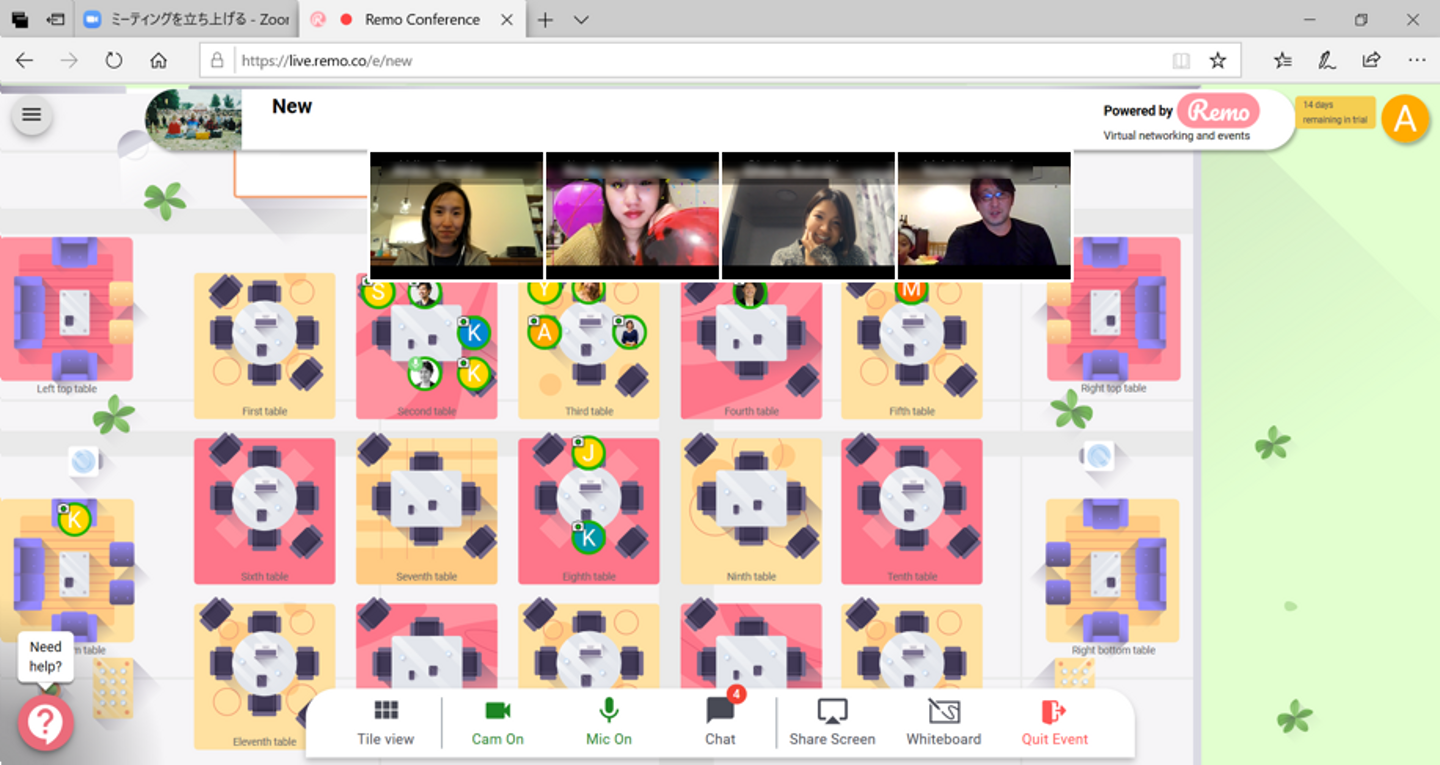Screen dimensions: 1440x765
Task: Click the Right top table label
Action: (x=1113, y=388)
